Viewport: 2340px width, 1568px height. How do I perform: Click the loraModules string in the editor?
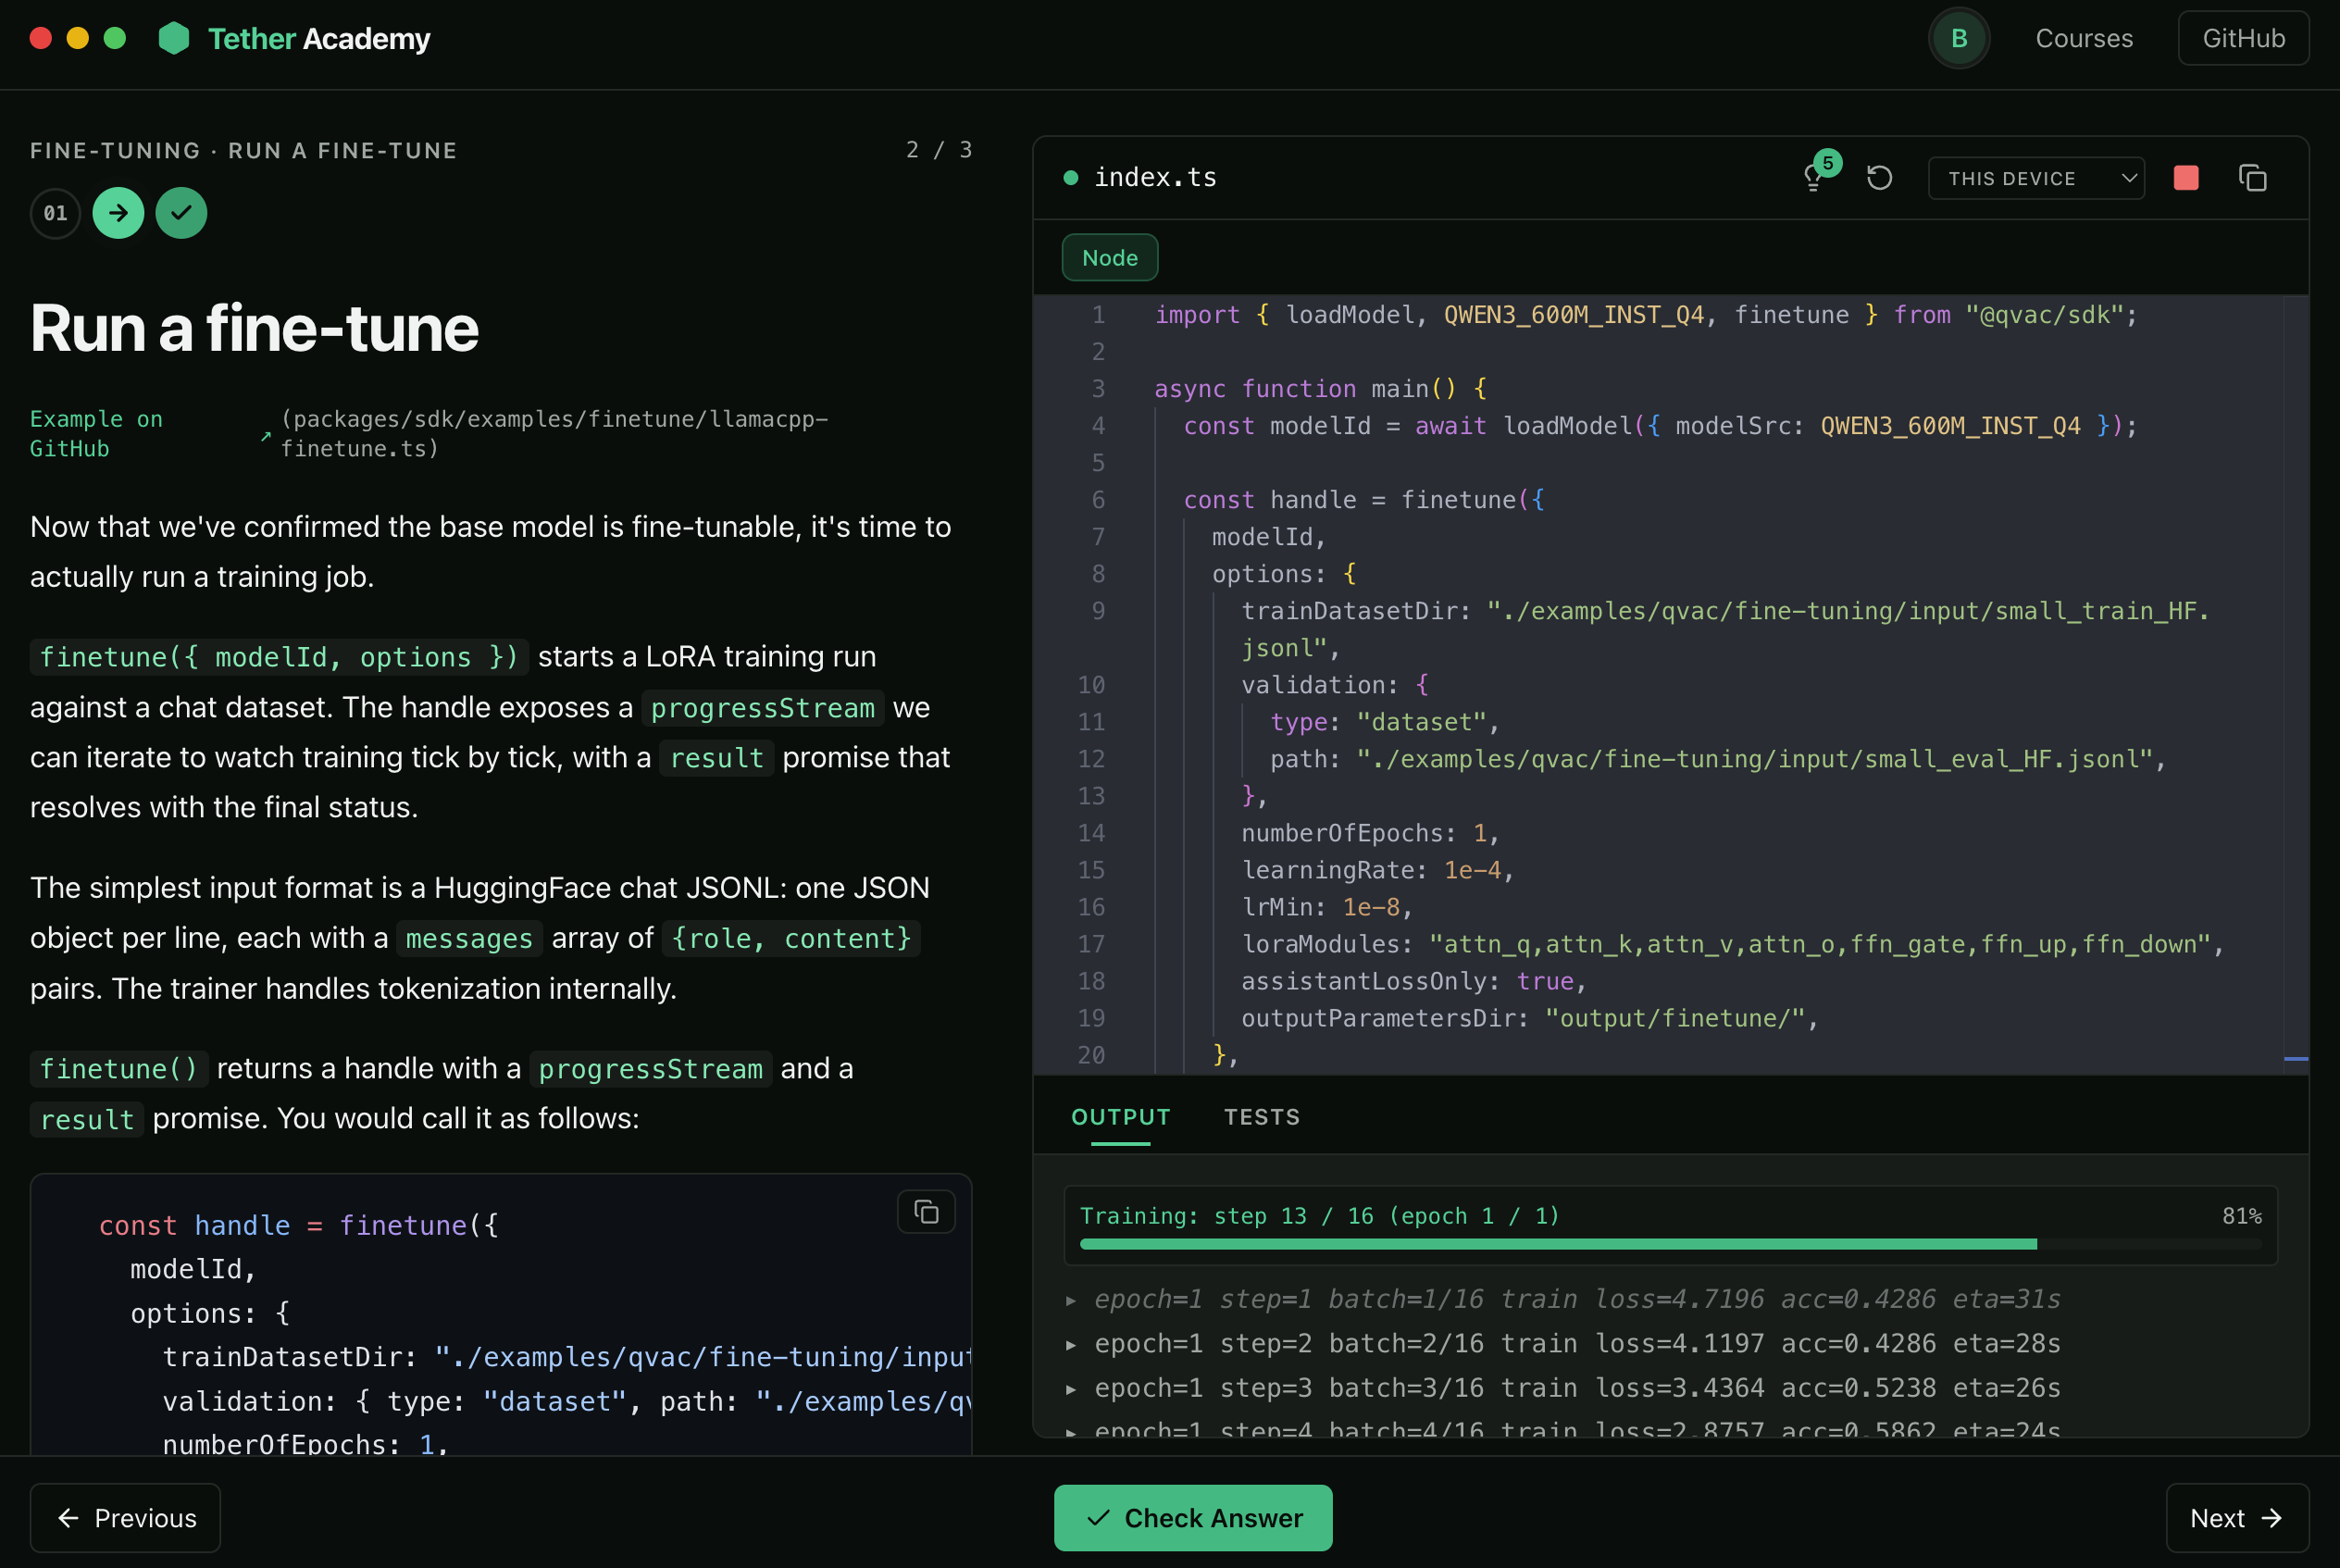tap(1819, 944)
